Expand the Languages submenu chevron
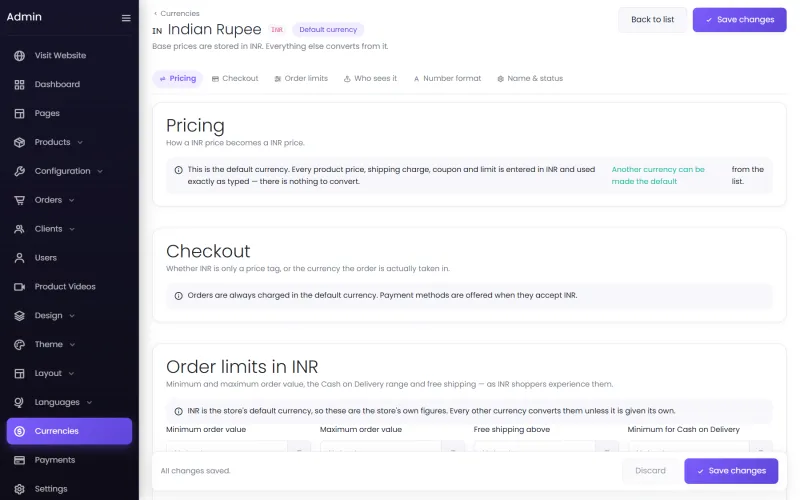This screenshot has width=800, height=500. (89, 403)
